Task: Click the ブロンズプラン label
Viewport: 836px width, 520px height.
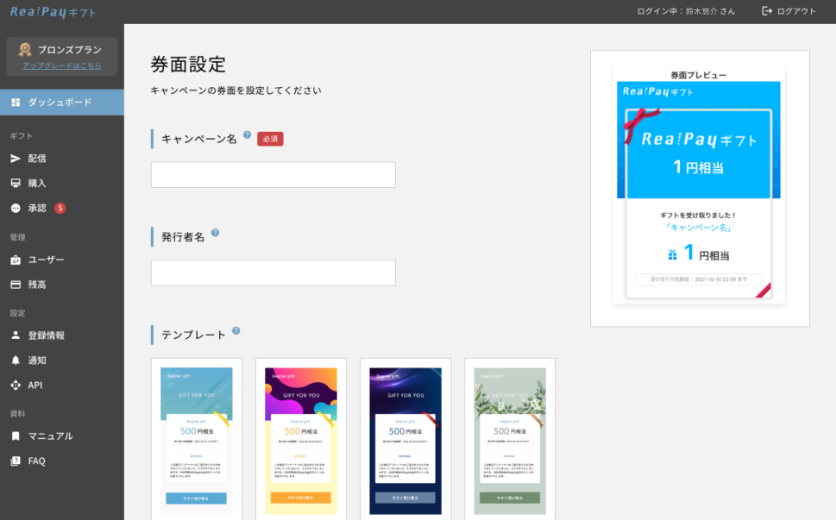Action: click(x=70, y=50)
